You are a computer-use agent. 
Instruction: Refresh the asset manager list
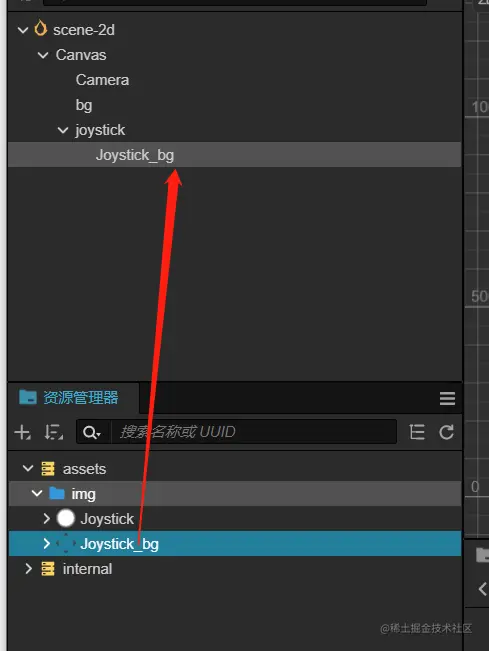pos(447,432)
